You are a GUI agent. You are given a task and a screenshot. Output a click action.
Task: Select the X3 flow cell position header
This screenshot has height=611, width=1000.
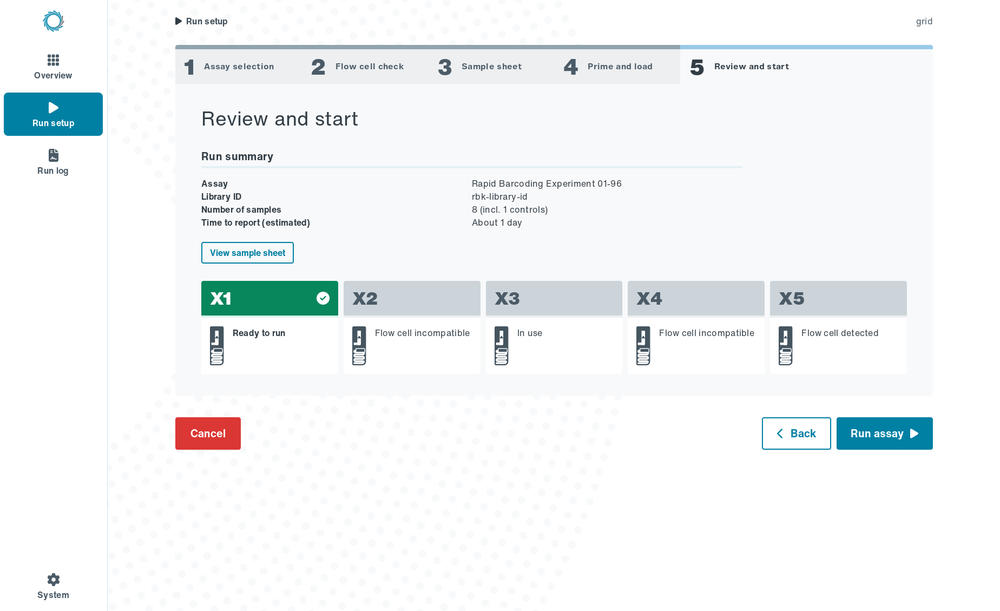[x=554, y=298]
